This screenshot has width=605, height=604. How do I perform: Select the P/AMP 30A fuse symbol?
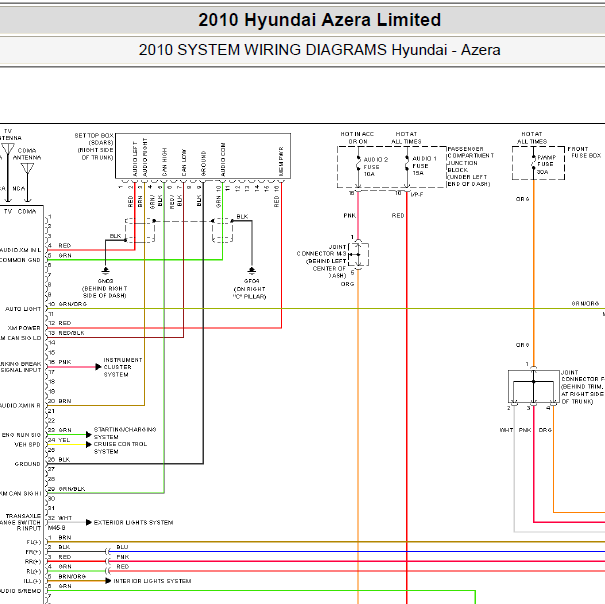click(534, 164)
